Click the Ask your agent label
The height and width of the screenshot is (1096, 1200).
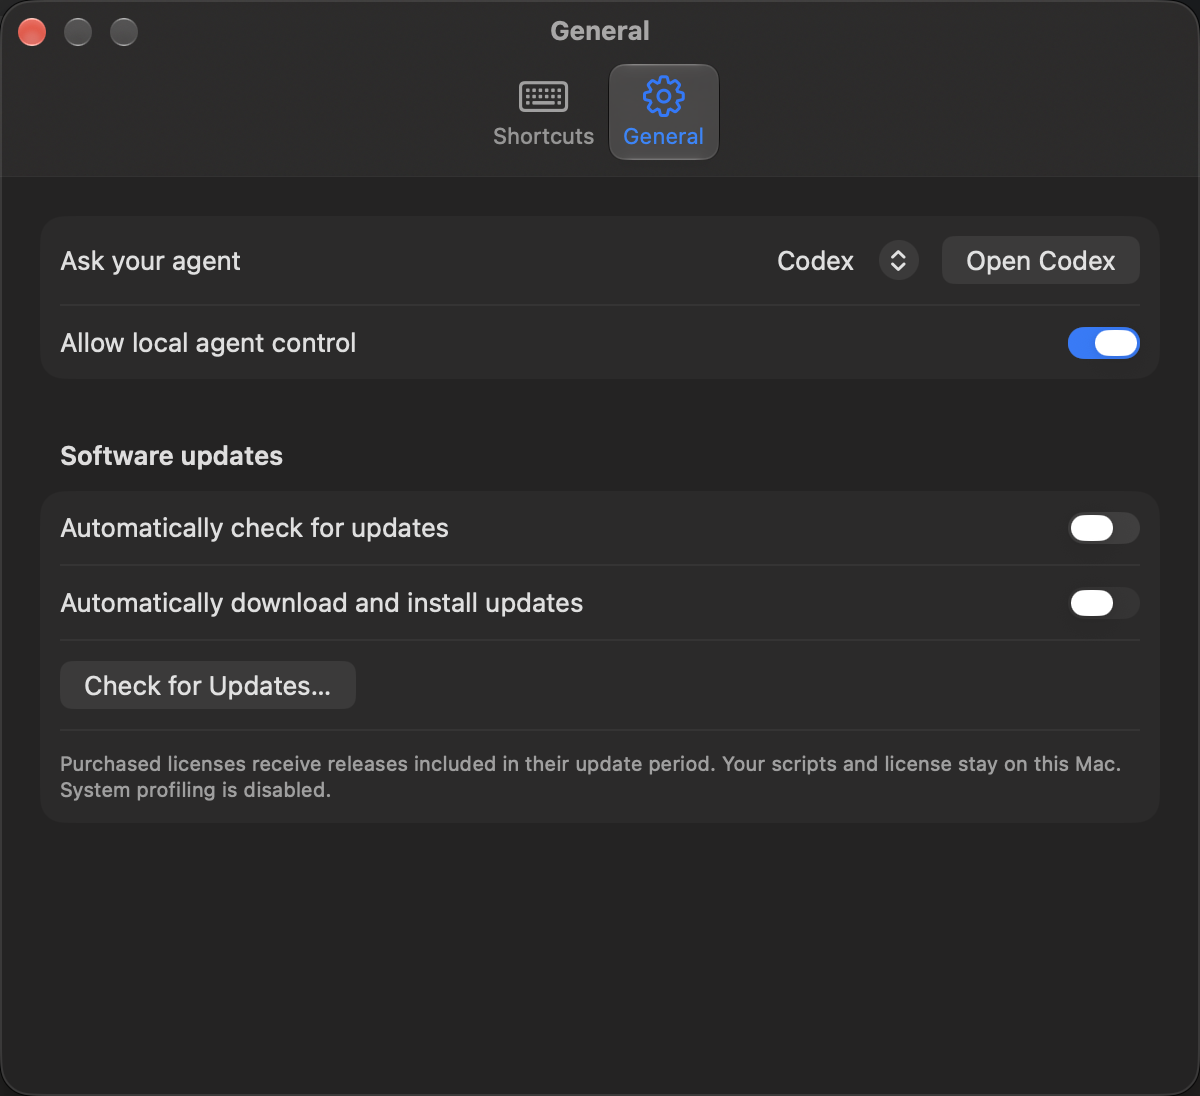point(151,261)
